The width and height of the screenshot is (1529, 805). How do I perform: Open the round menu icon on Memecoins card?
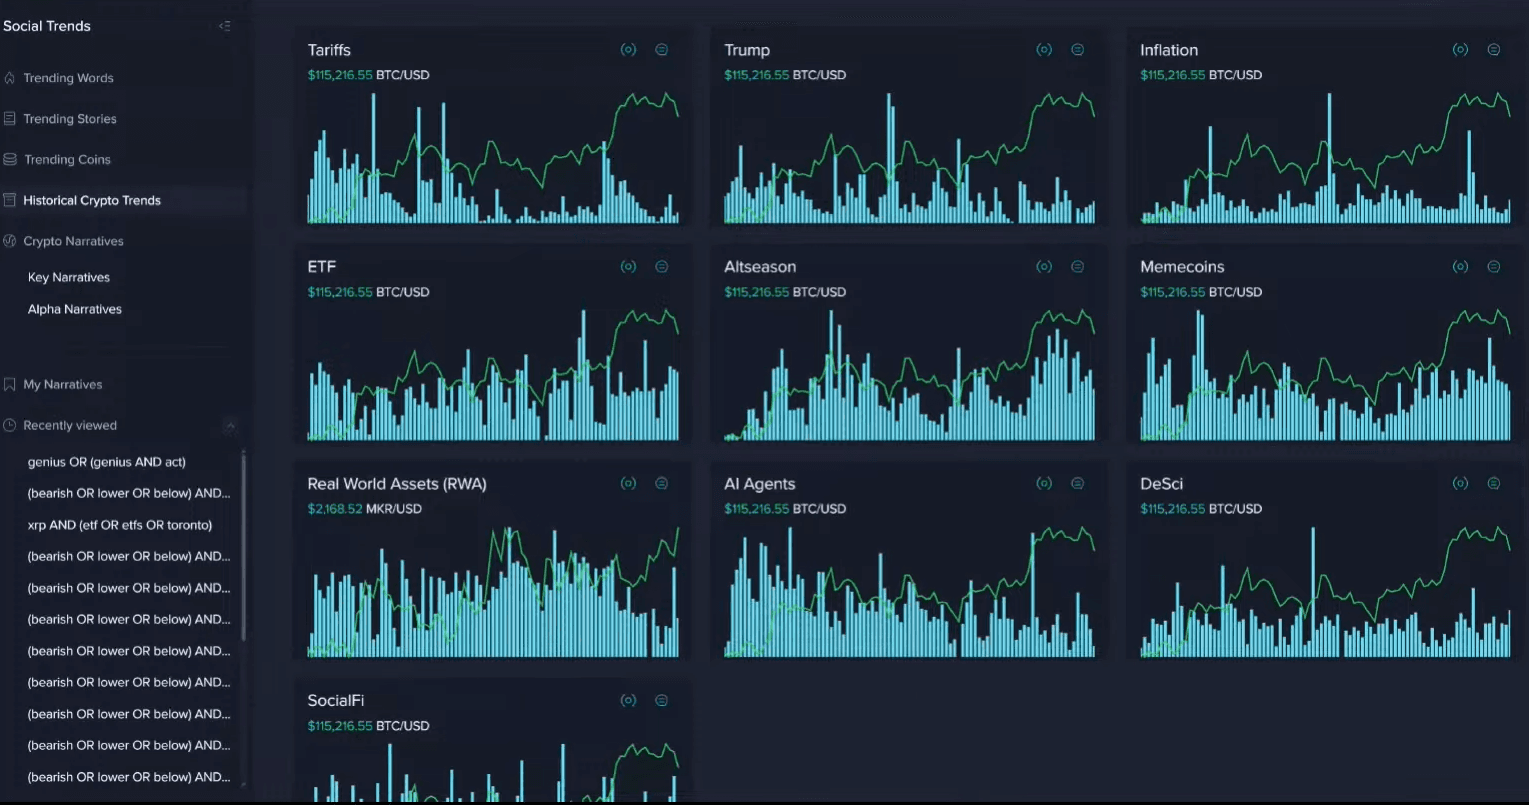tap(1493, 267)
